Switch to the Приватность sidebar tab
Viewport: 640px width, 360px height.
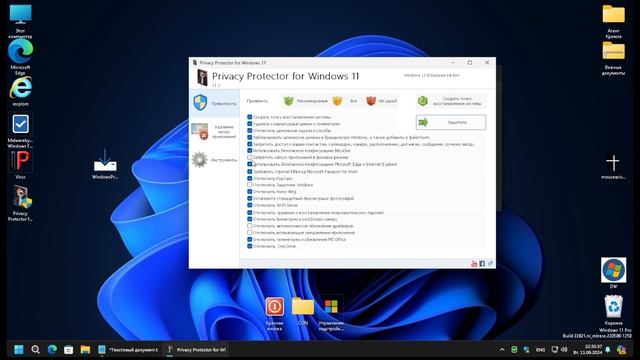[x=215, y=103]
